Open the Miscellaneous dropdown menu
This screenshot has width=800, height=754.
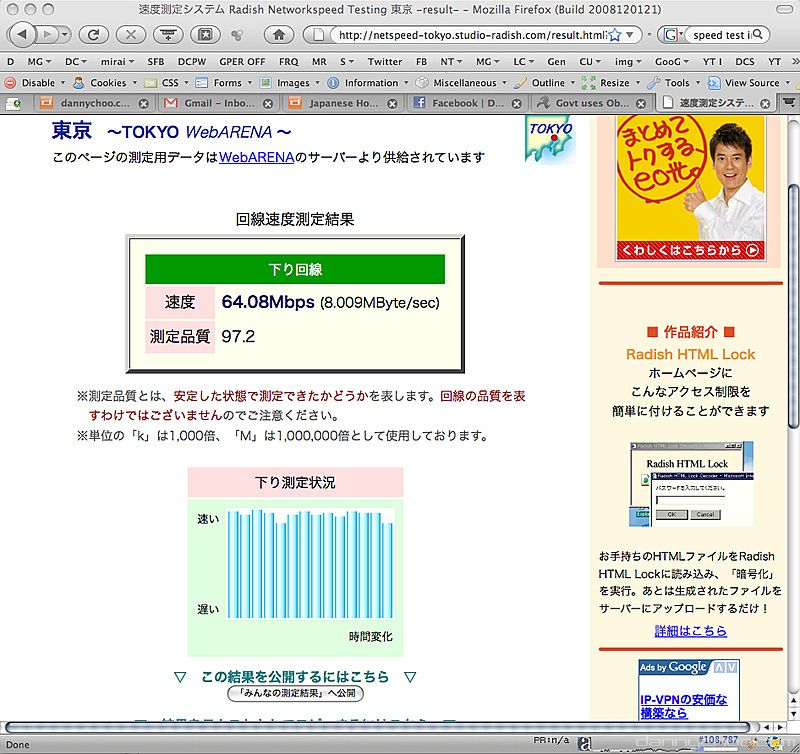point(457,83)
